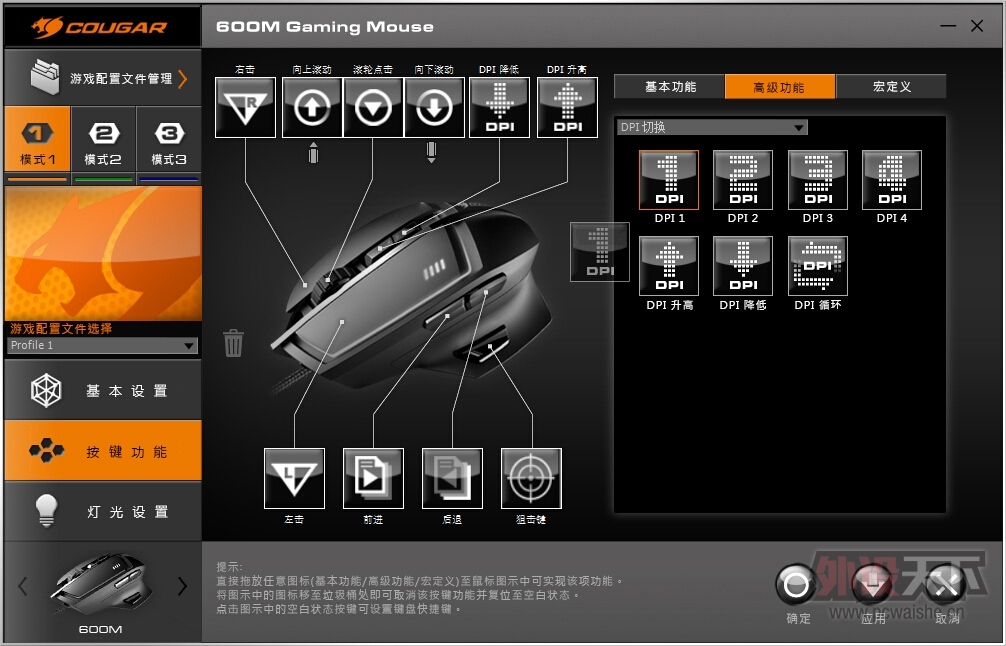Go to 基本设置 basic settings
The image size is (1006, 646).
[x=103, y=391]
